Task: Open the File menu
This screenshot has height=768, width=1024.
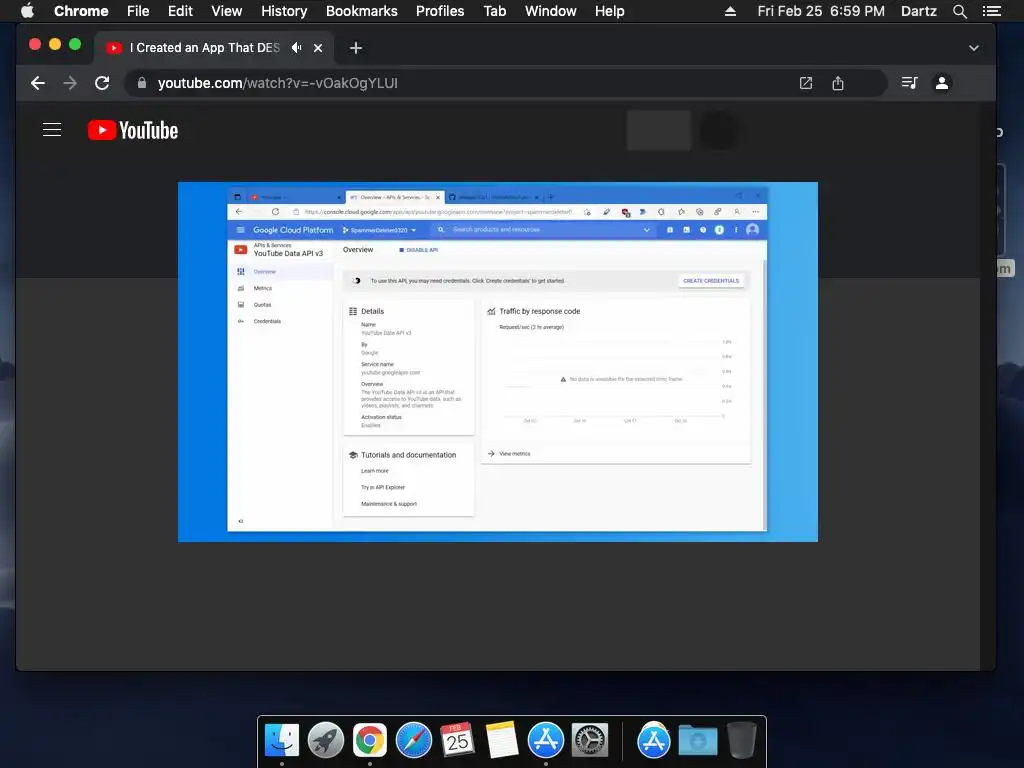Action: (138, 11)
